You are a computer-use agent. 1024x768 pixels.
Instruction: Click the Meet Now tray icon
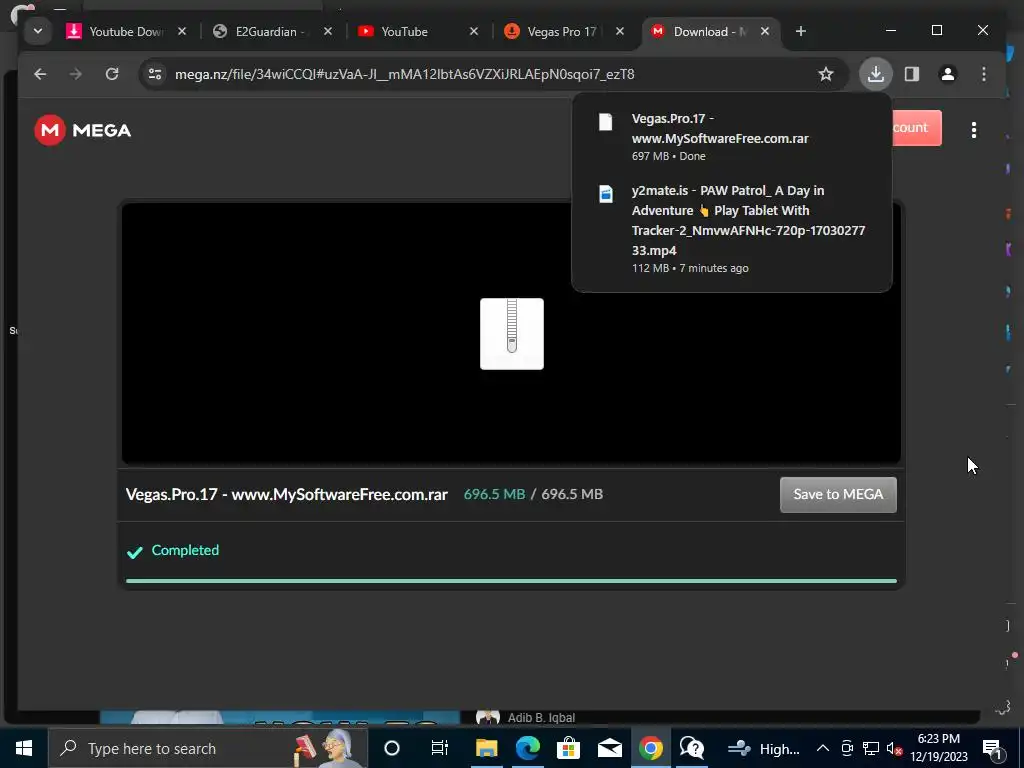coord(847,748)
